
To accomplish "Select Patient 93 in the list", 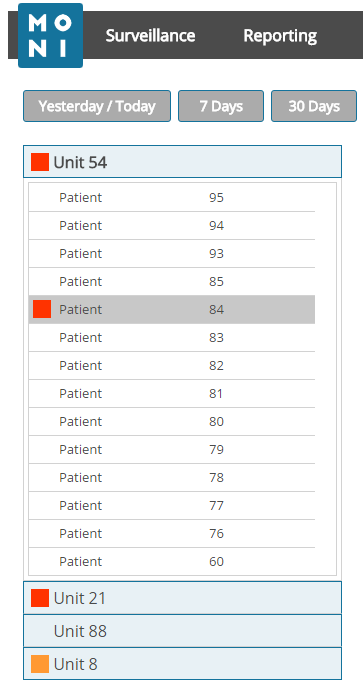I will [172, 253].
